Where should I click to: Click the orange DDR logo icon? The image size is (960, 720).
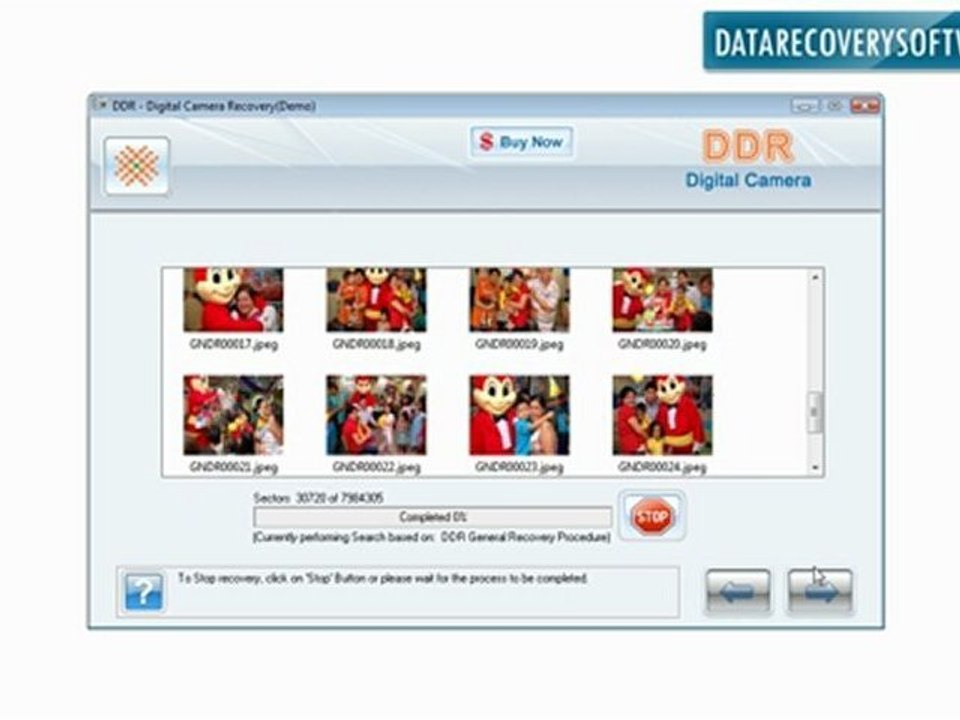coord(137,166)
